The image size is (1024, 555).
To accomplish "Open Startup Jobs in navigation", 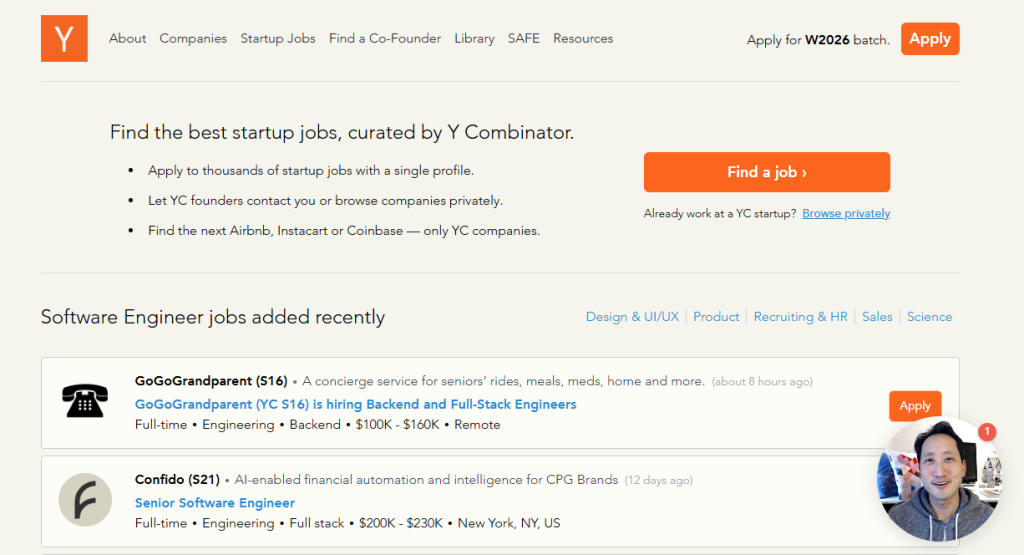I will [278, 39].
